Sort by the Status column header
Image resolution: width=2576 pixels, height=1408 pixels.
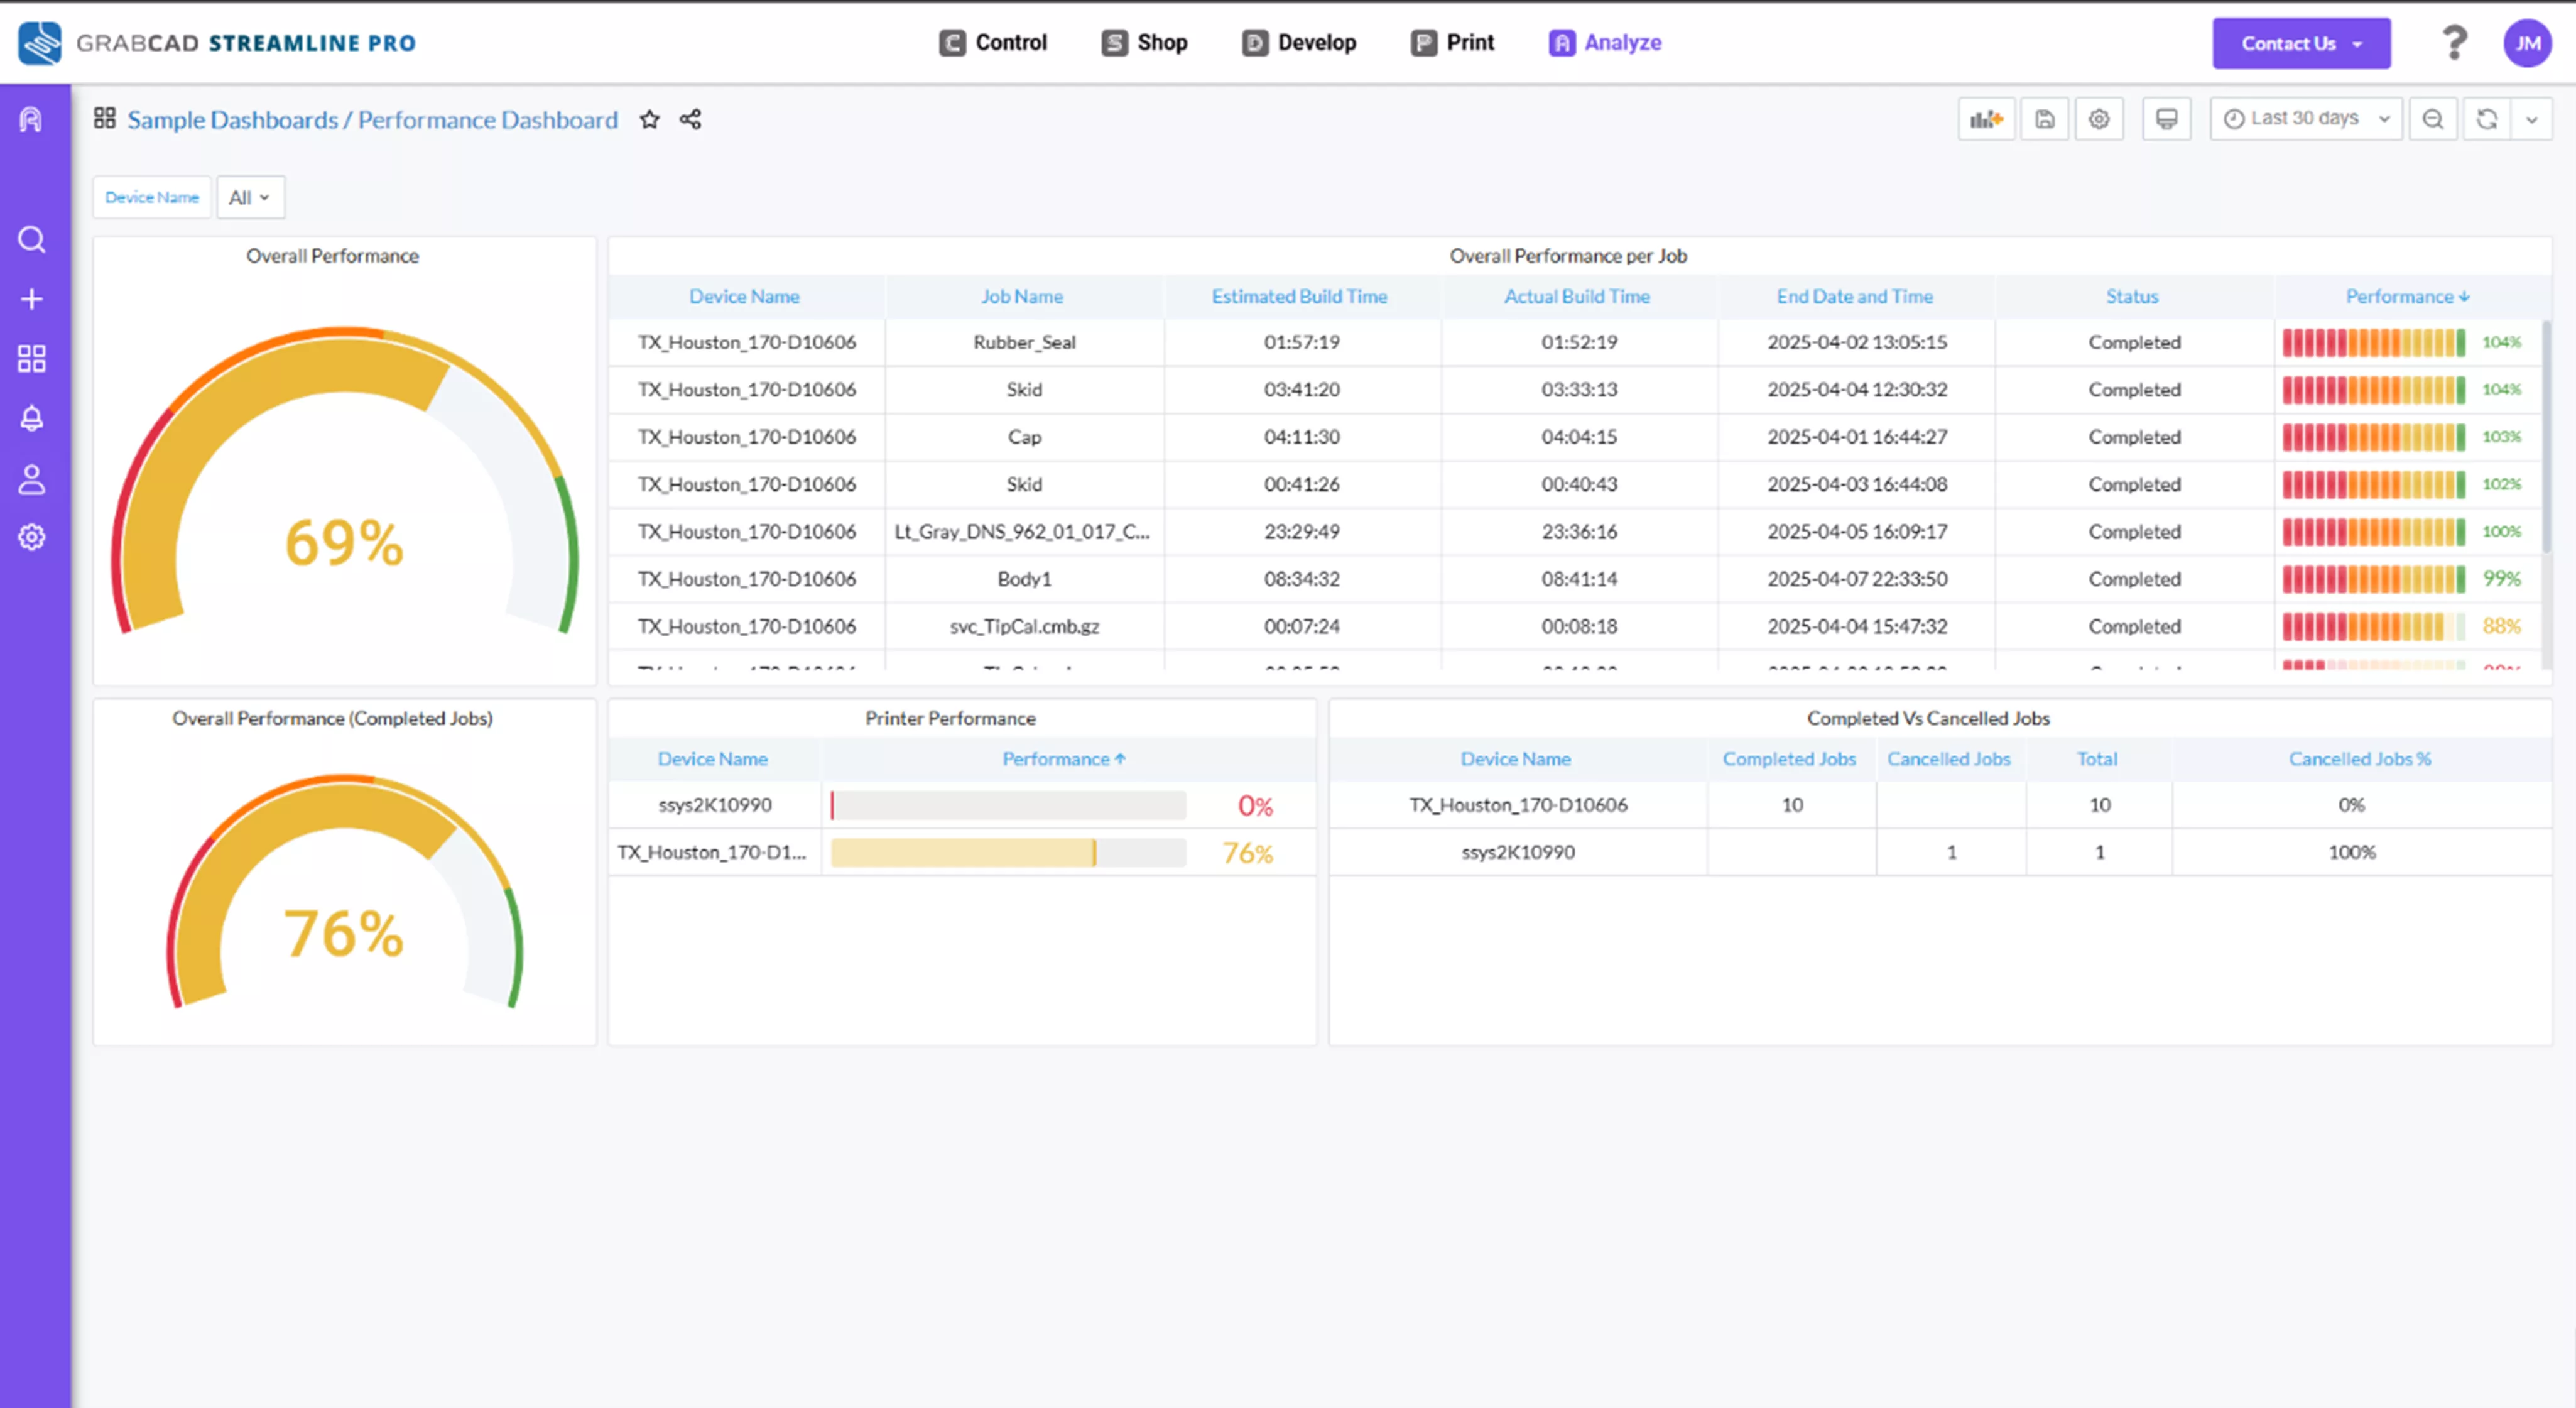pos(2132,296)
